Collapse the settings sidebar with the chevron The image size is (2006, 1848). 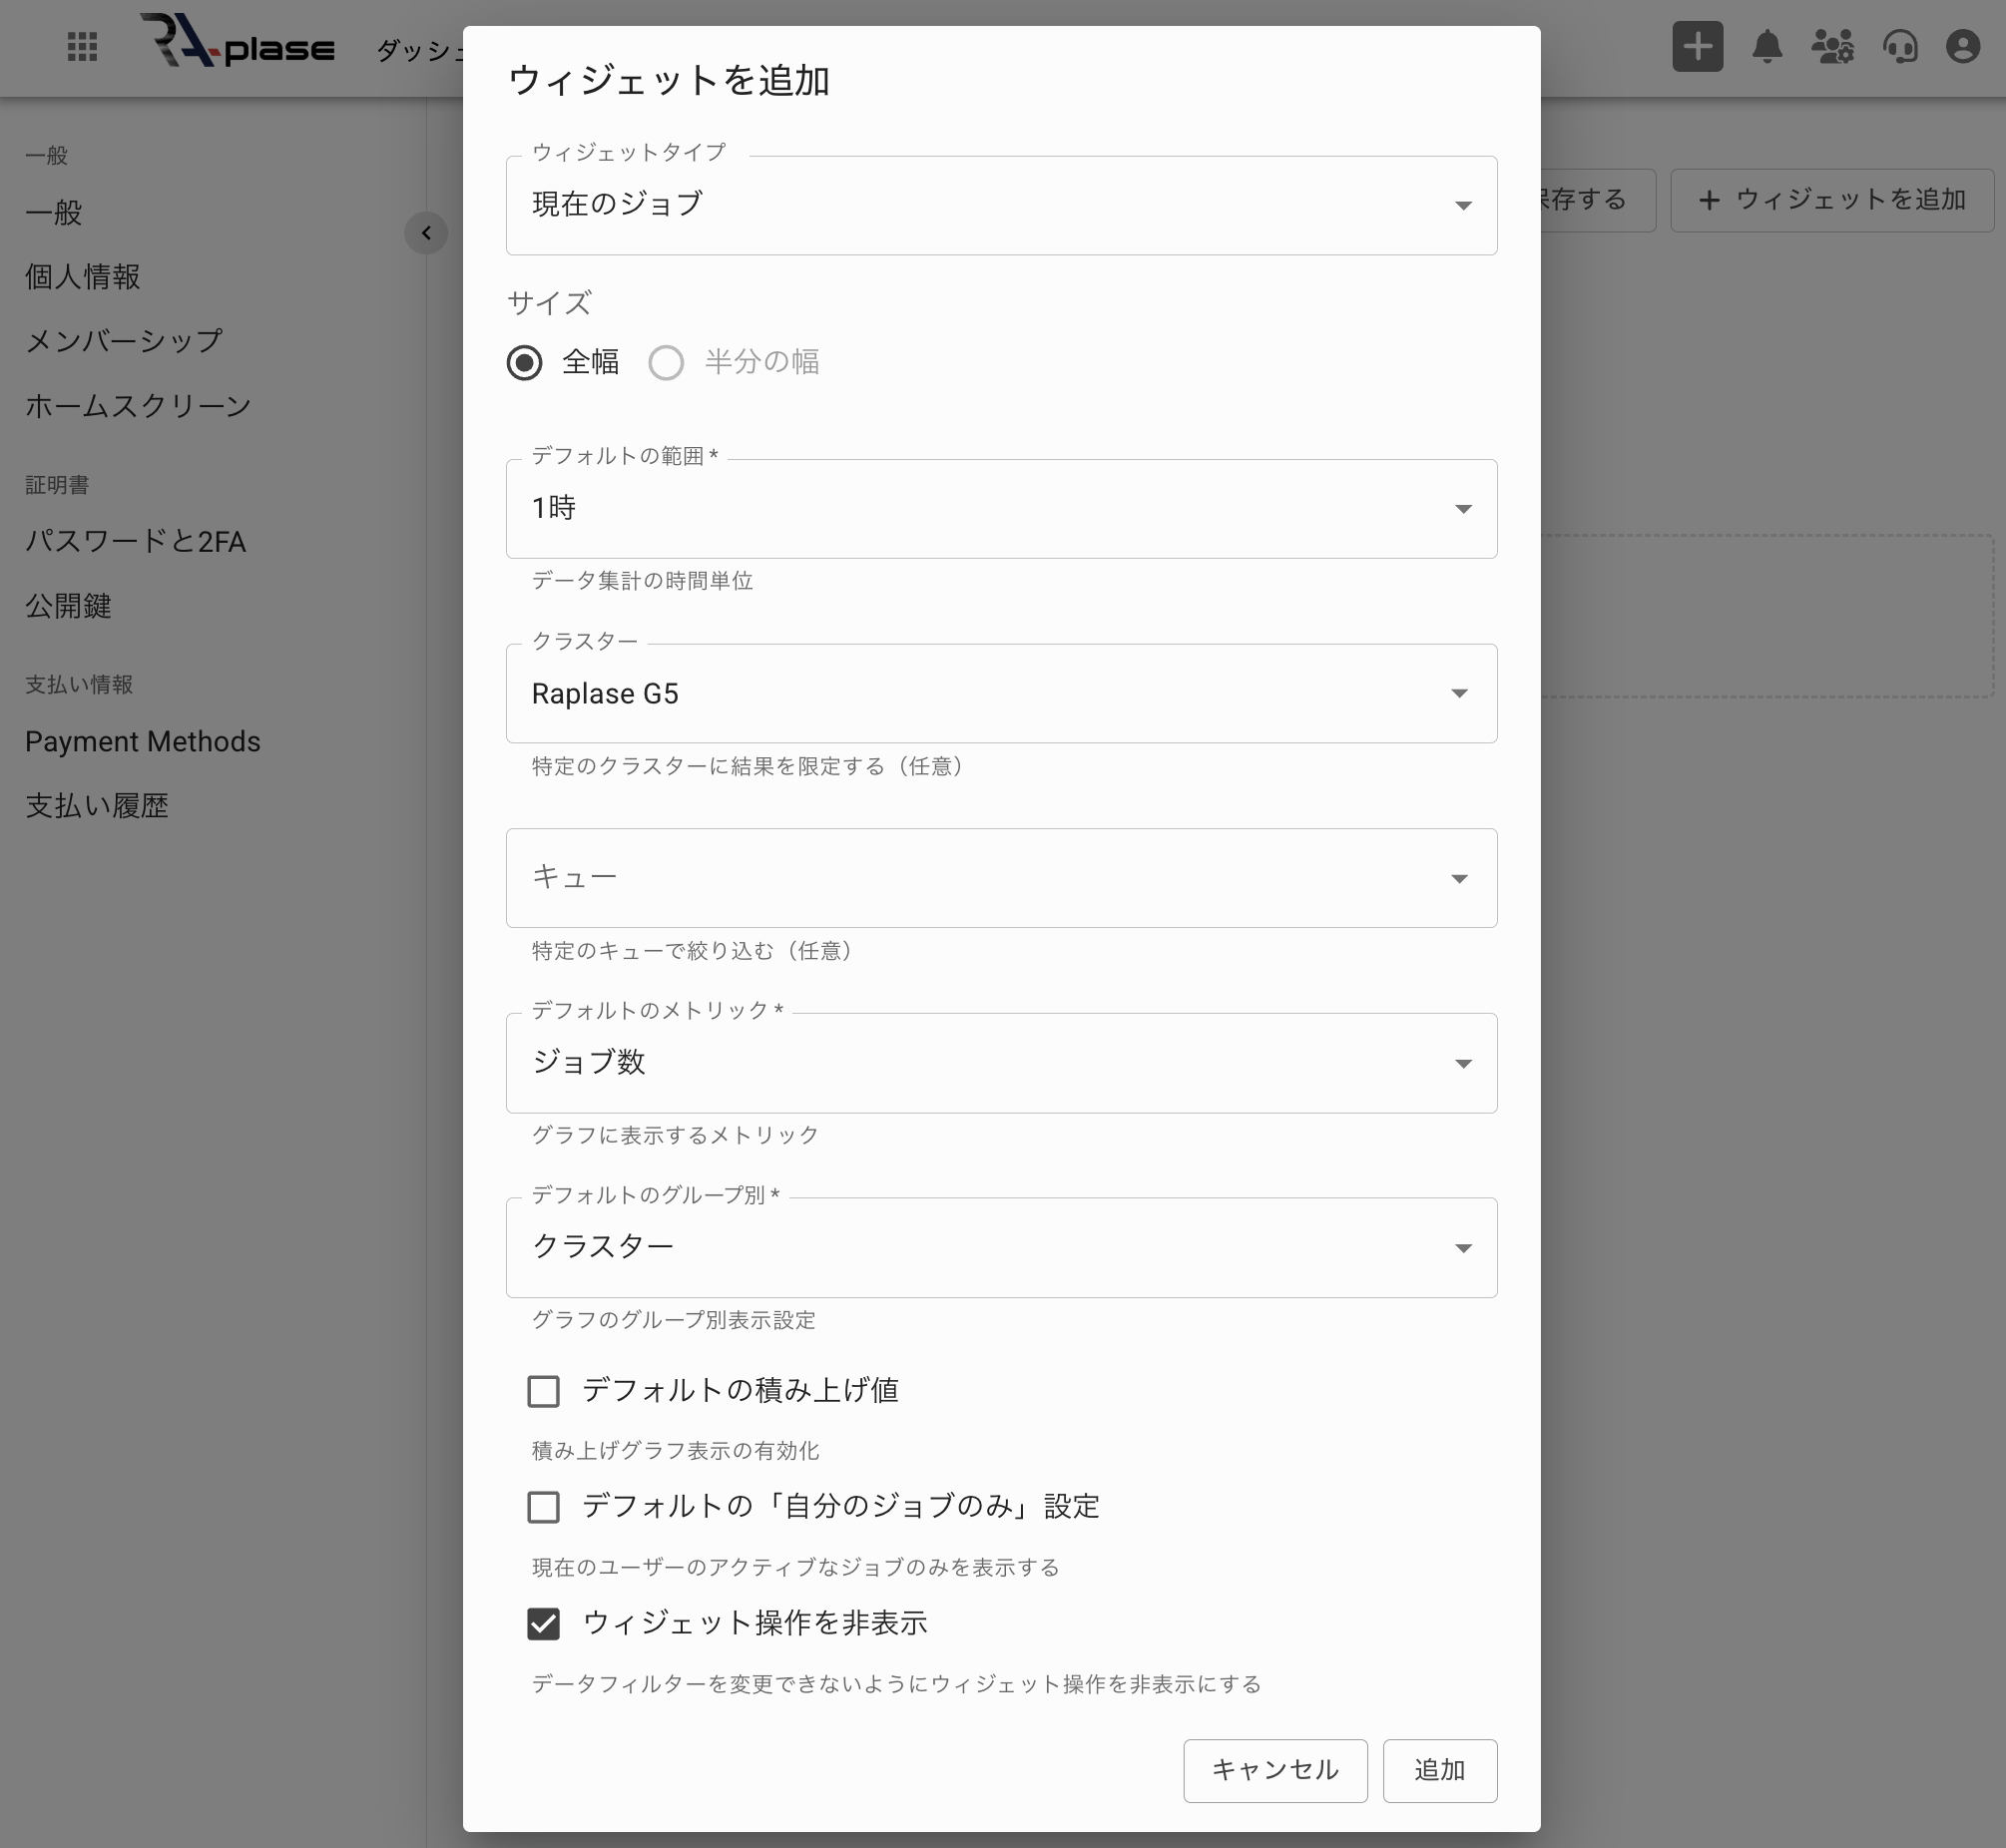(x=425, y=233)
